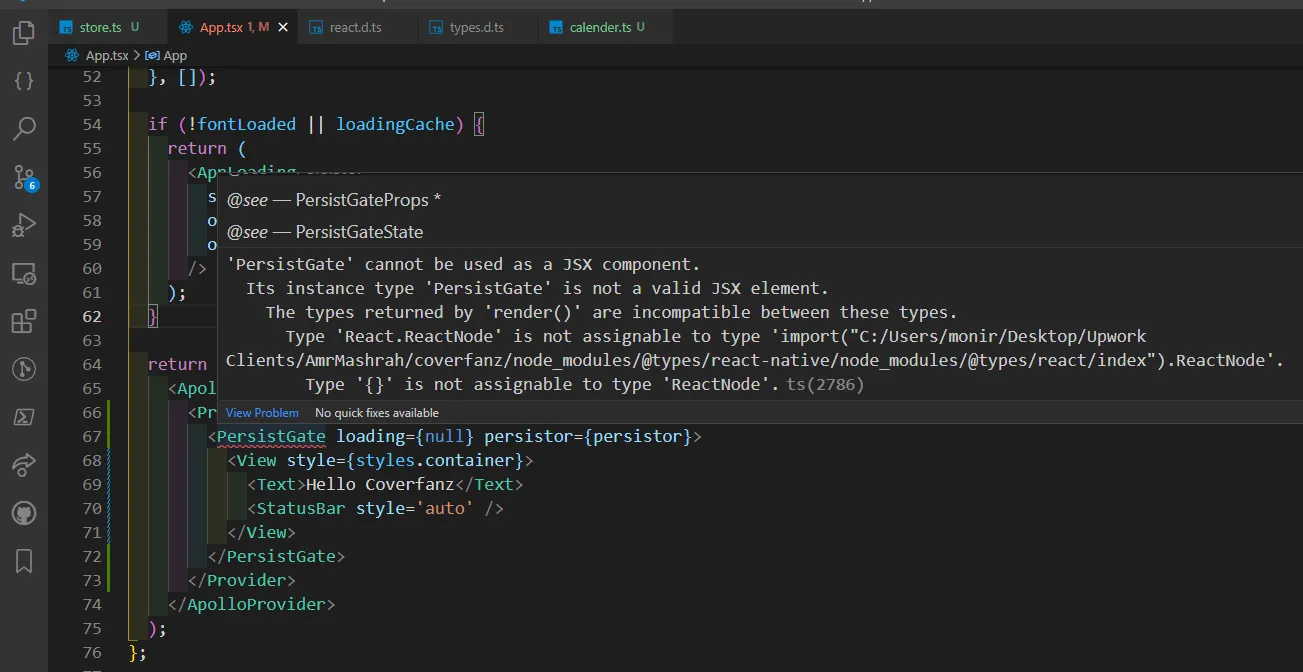Screen dimensions: 1303x672
Task: Open the Run and Debug panel
Action: tap(24, 225)
